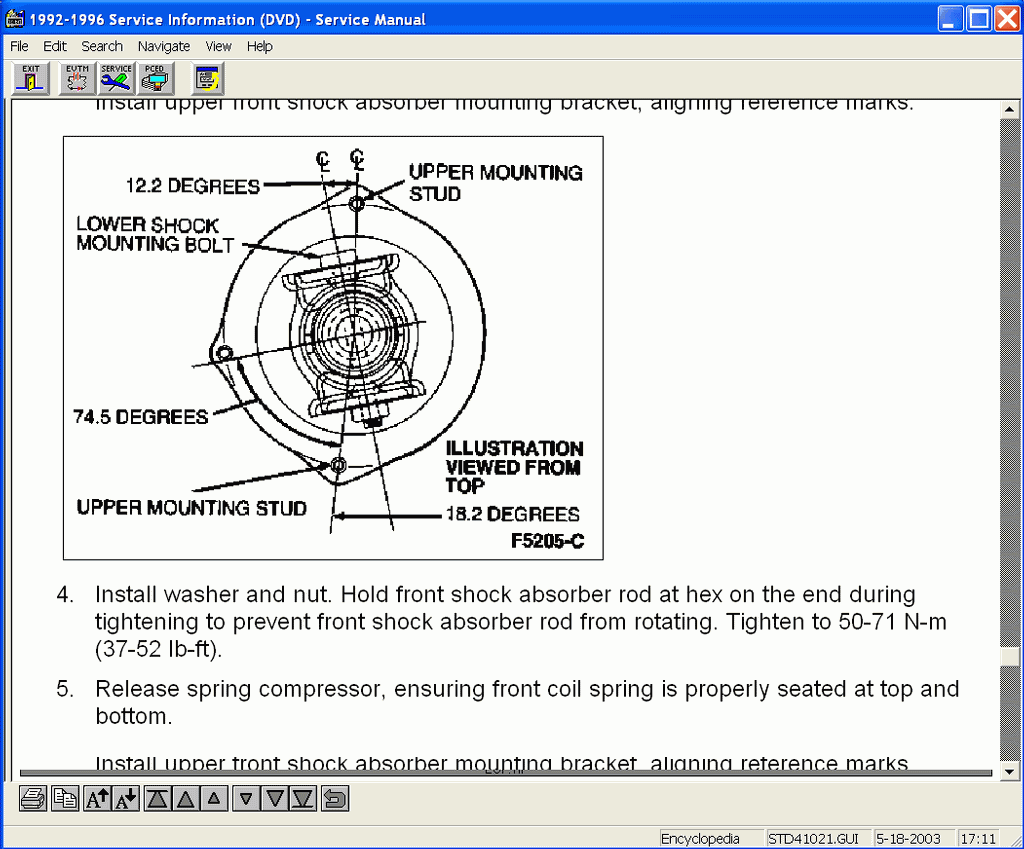This screenshot has width=1024, height=849.
Task: Click the return back arrow icon
Action: [x=335, y=798]
